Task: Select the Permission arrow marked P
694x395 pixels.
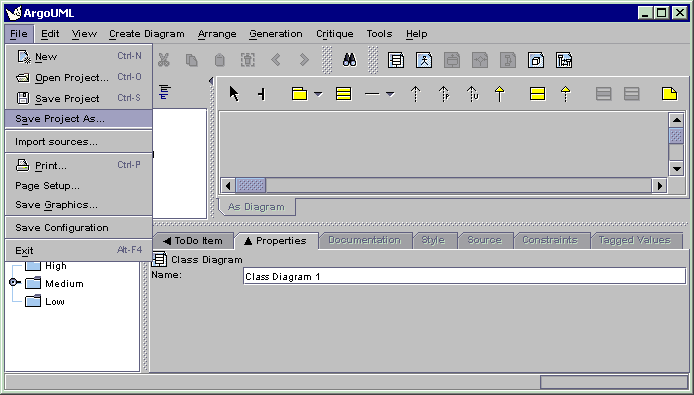Action: click(444, 94)
